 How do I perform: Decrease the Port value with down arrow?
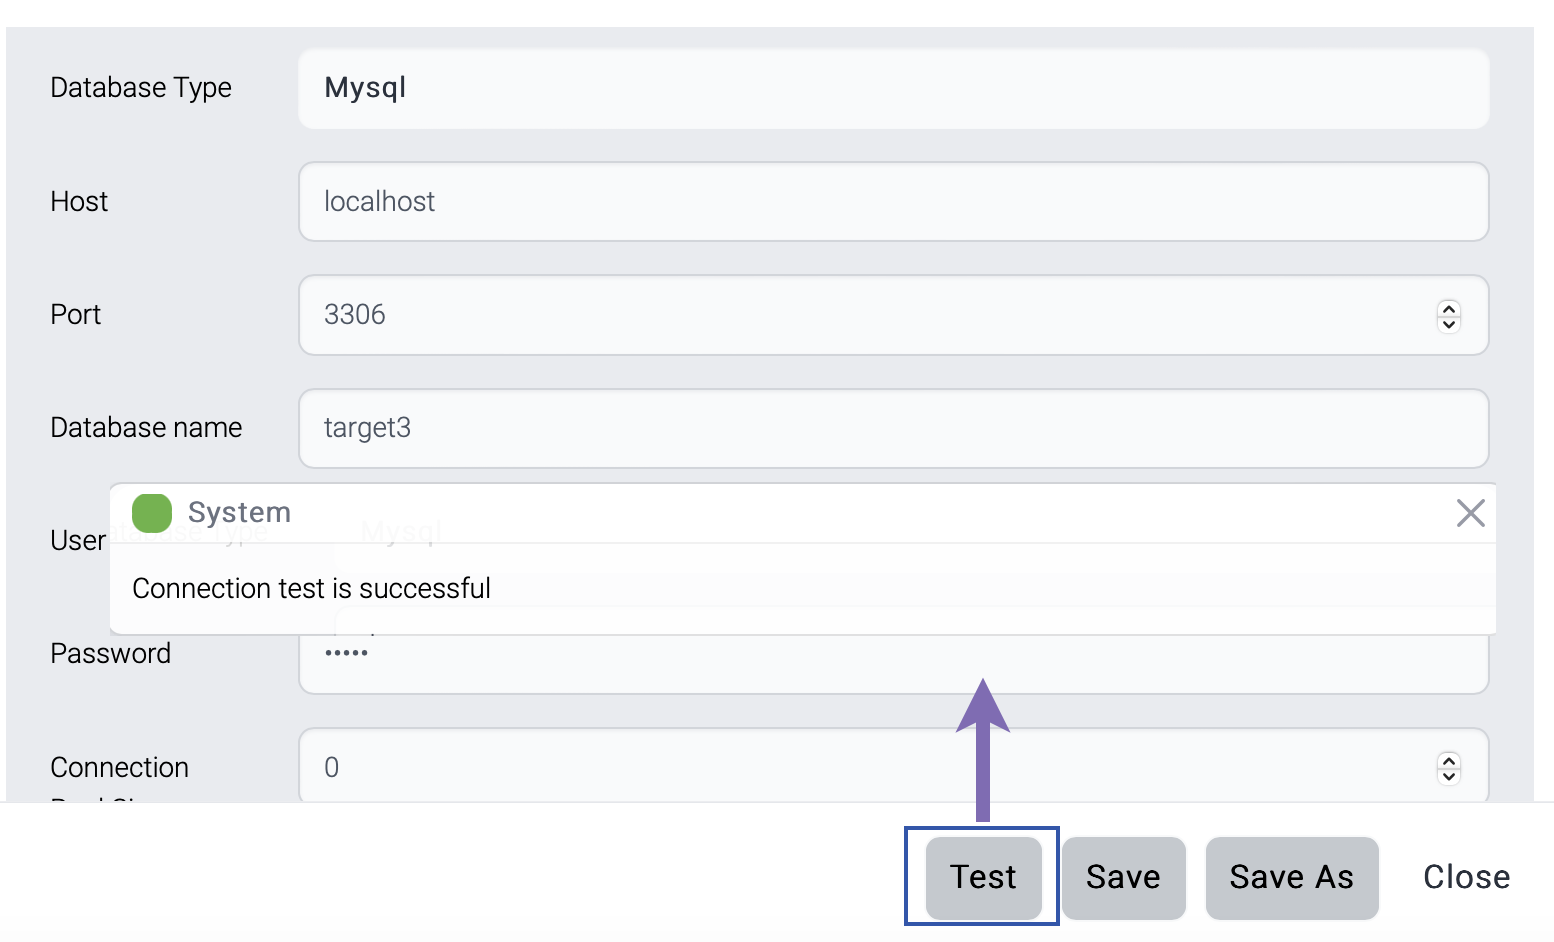click(x=1448, y=323)
